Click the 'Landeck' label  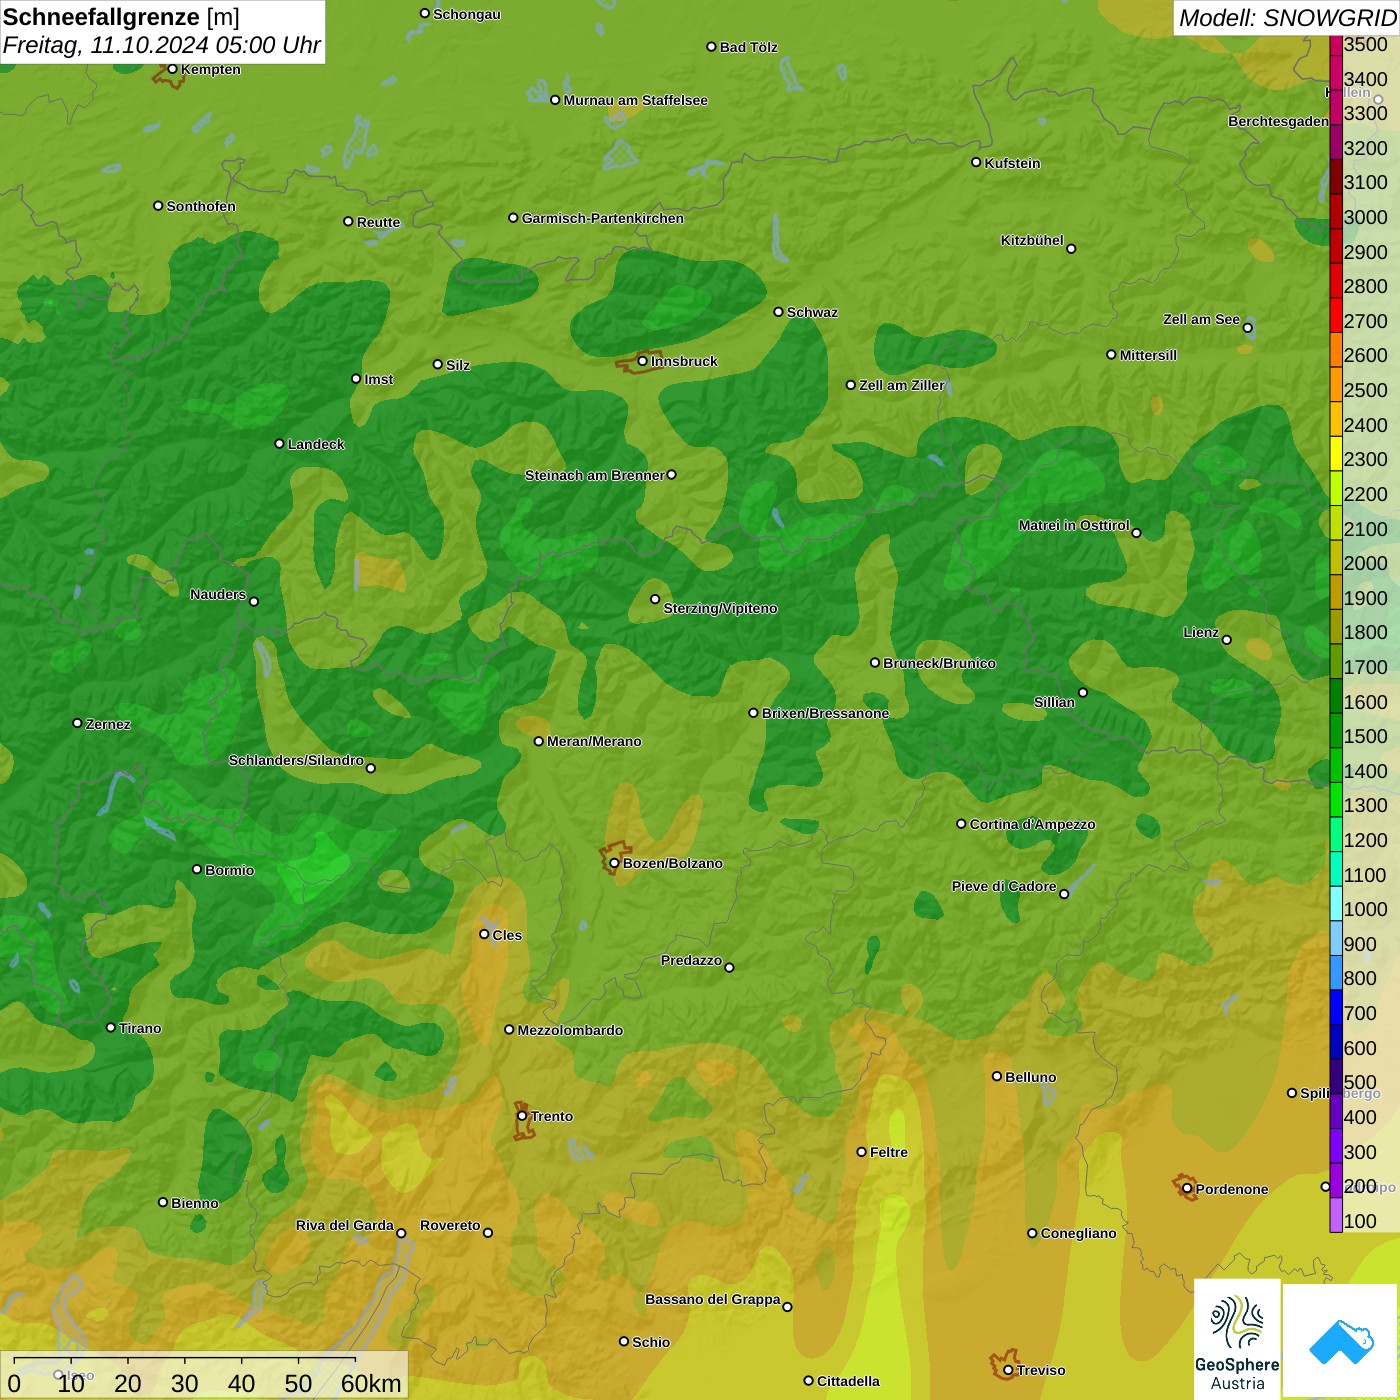(x=316, y=444)
